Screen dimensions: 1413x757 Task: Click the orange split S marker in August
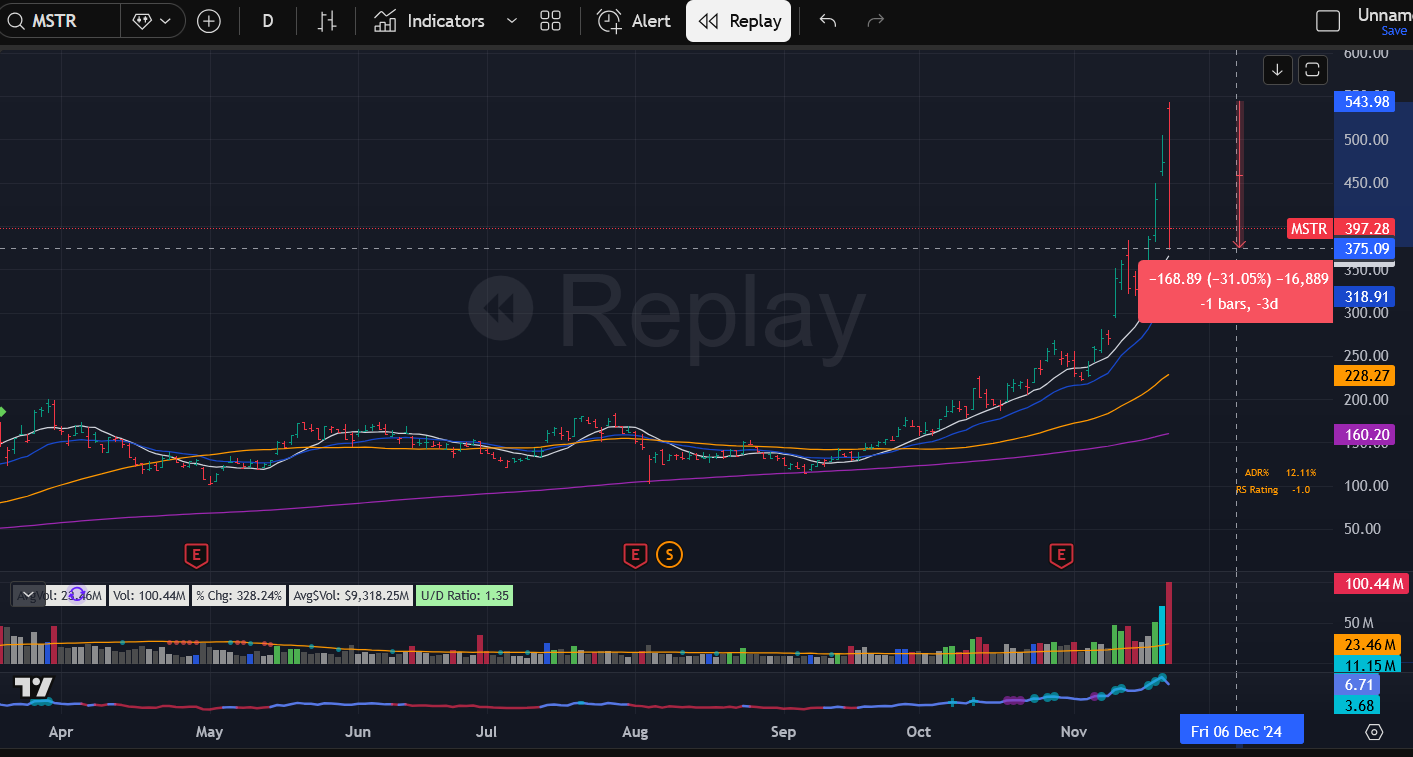tap(669, 554)
